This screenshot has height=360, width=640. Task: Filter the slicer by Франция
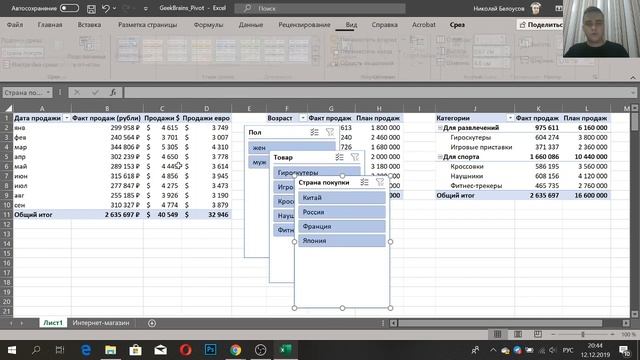click(x=342, y=226)
